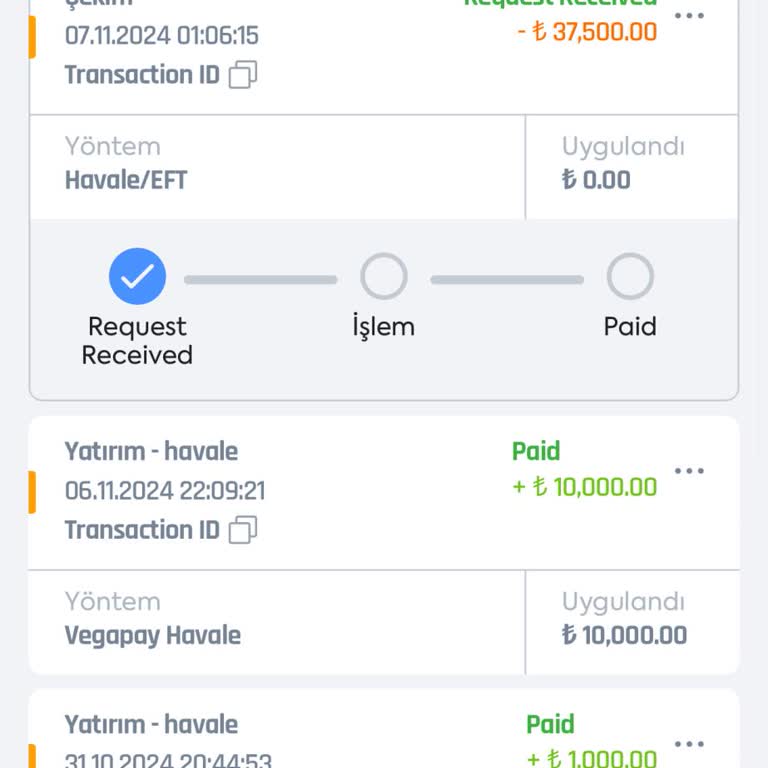Select the checked Request Received step circle
Image resolution: width=768 pixels, height=768 pixels.
click(x=137, y=276)
